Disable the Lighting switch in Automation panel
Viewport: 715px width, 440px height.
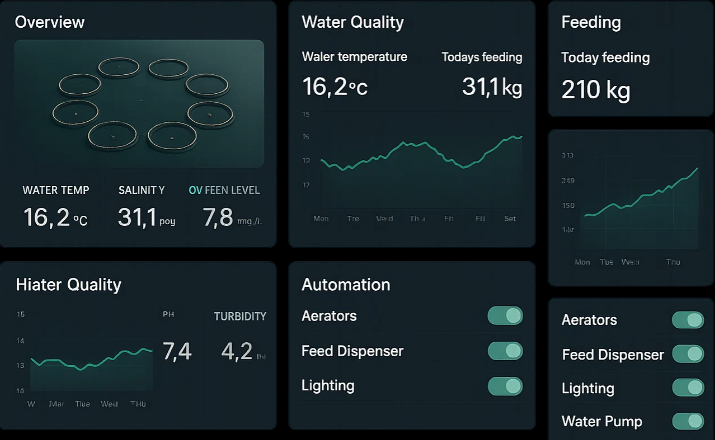[x=505, y=386]
